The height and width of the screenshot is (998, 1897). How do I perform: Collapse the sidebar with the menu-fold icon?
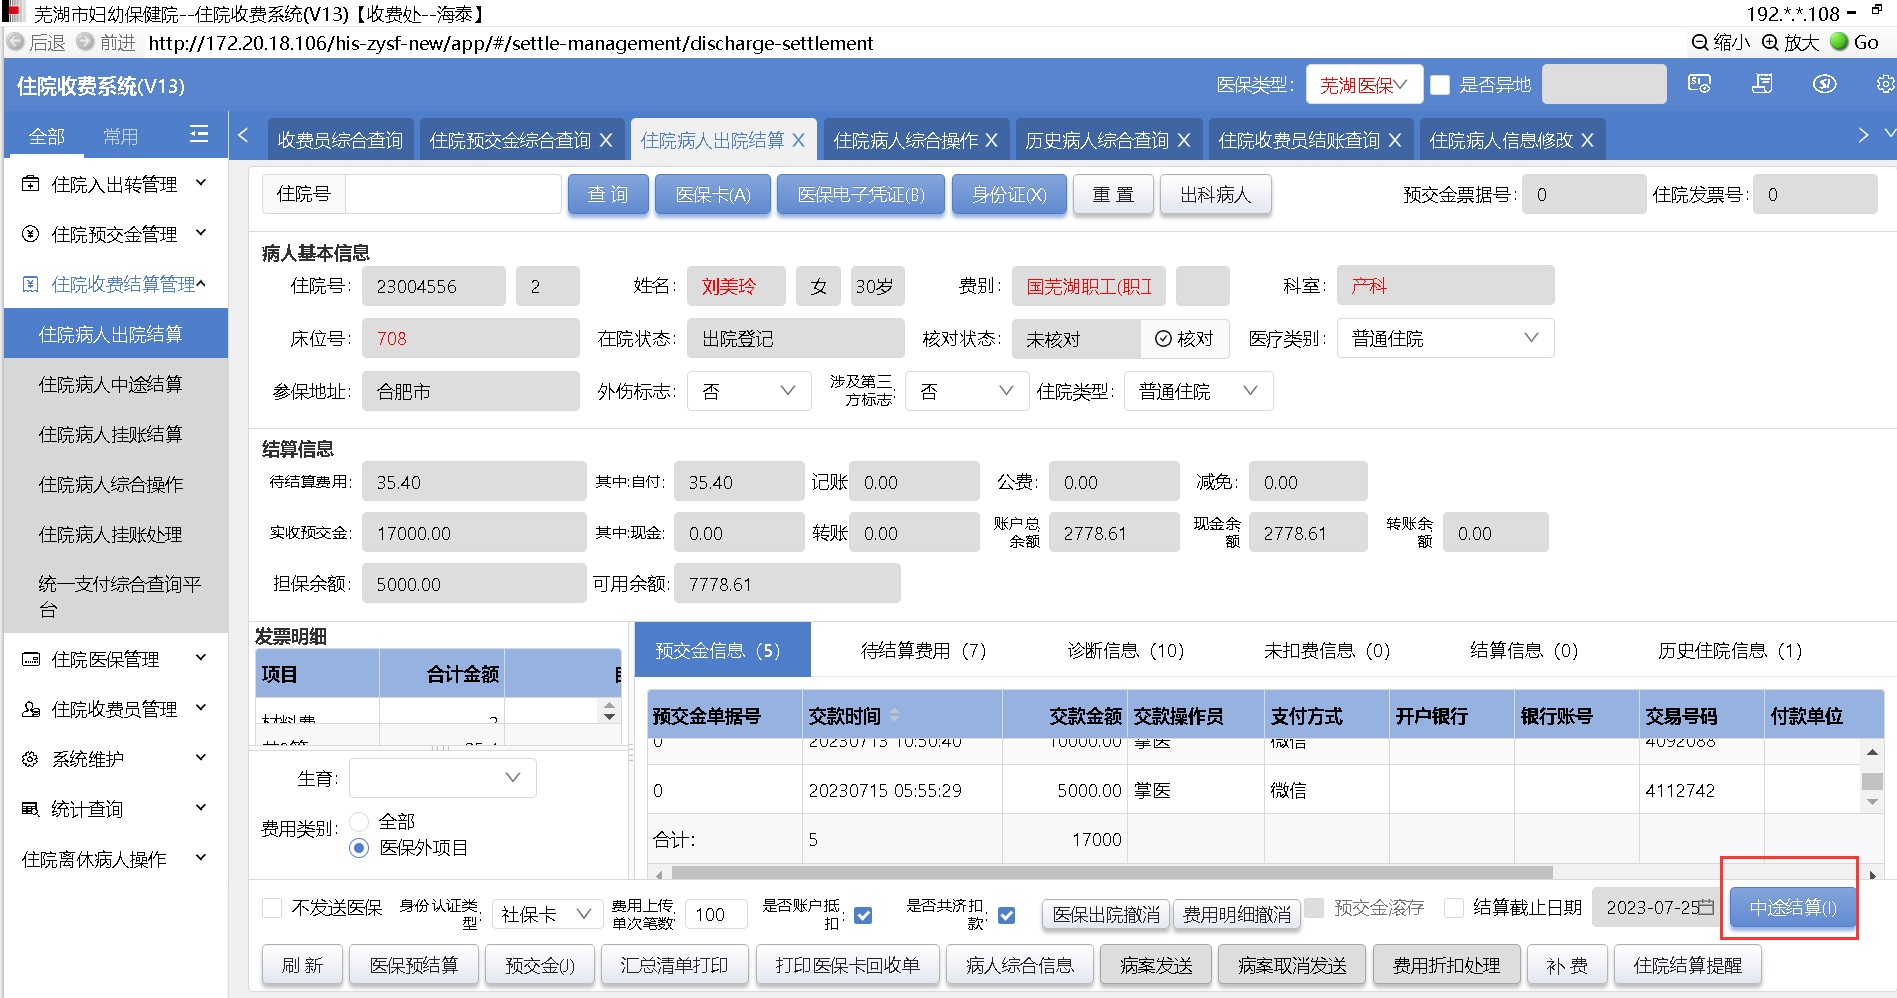point(199,134)
